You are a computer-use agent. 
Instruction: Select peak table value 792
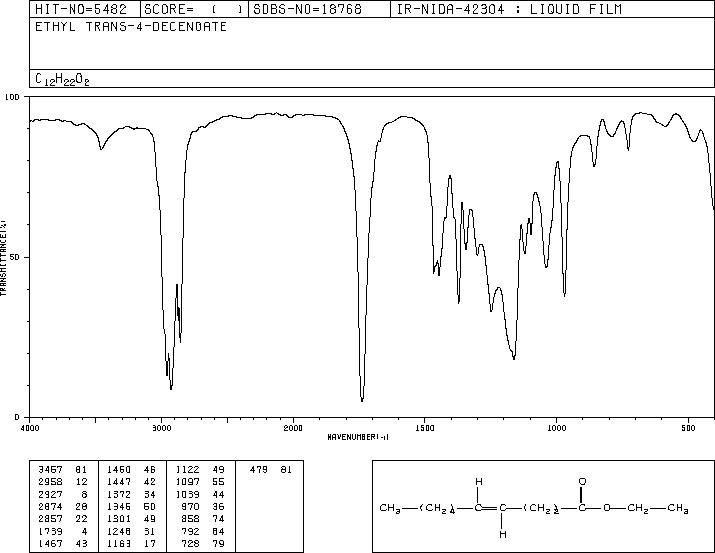[191, 531]
